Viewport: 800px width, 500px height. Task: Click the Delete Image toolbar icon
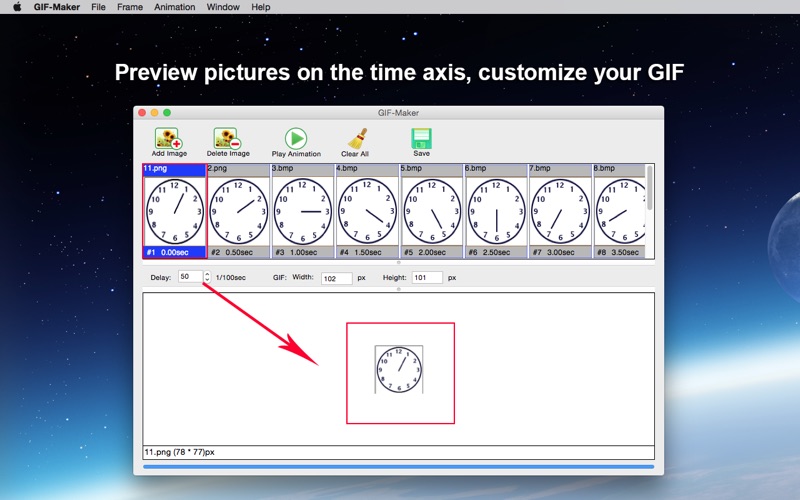tap(228, 142)
